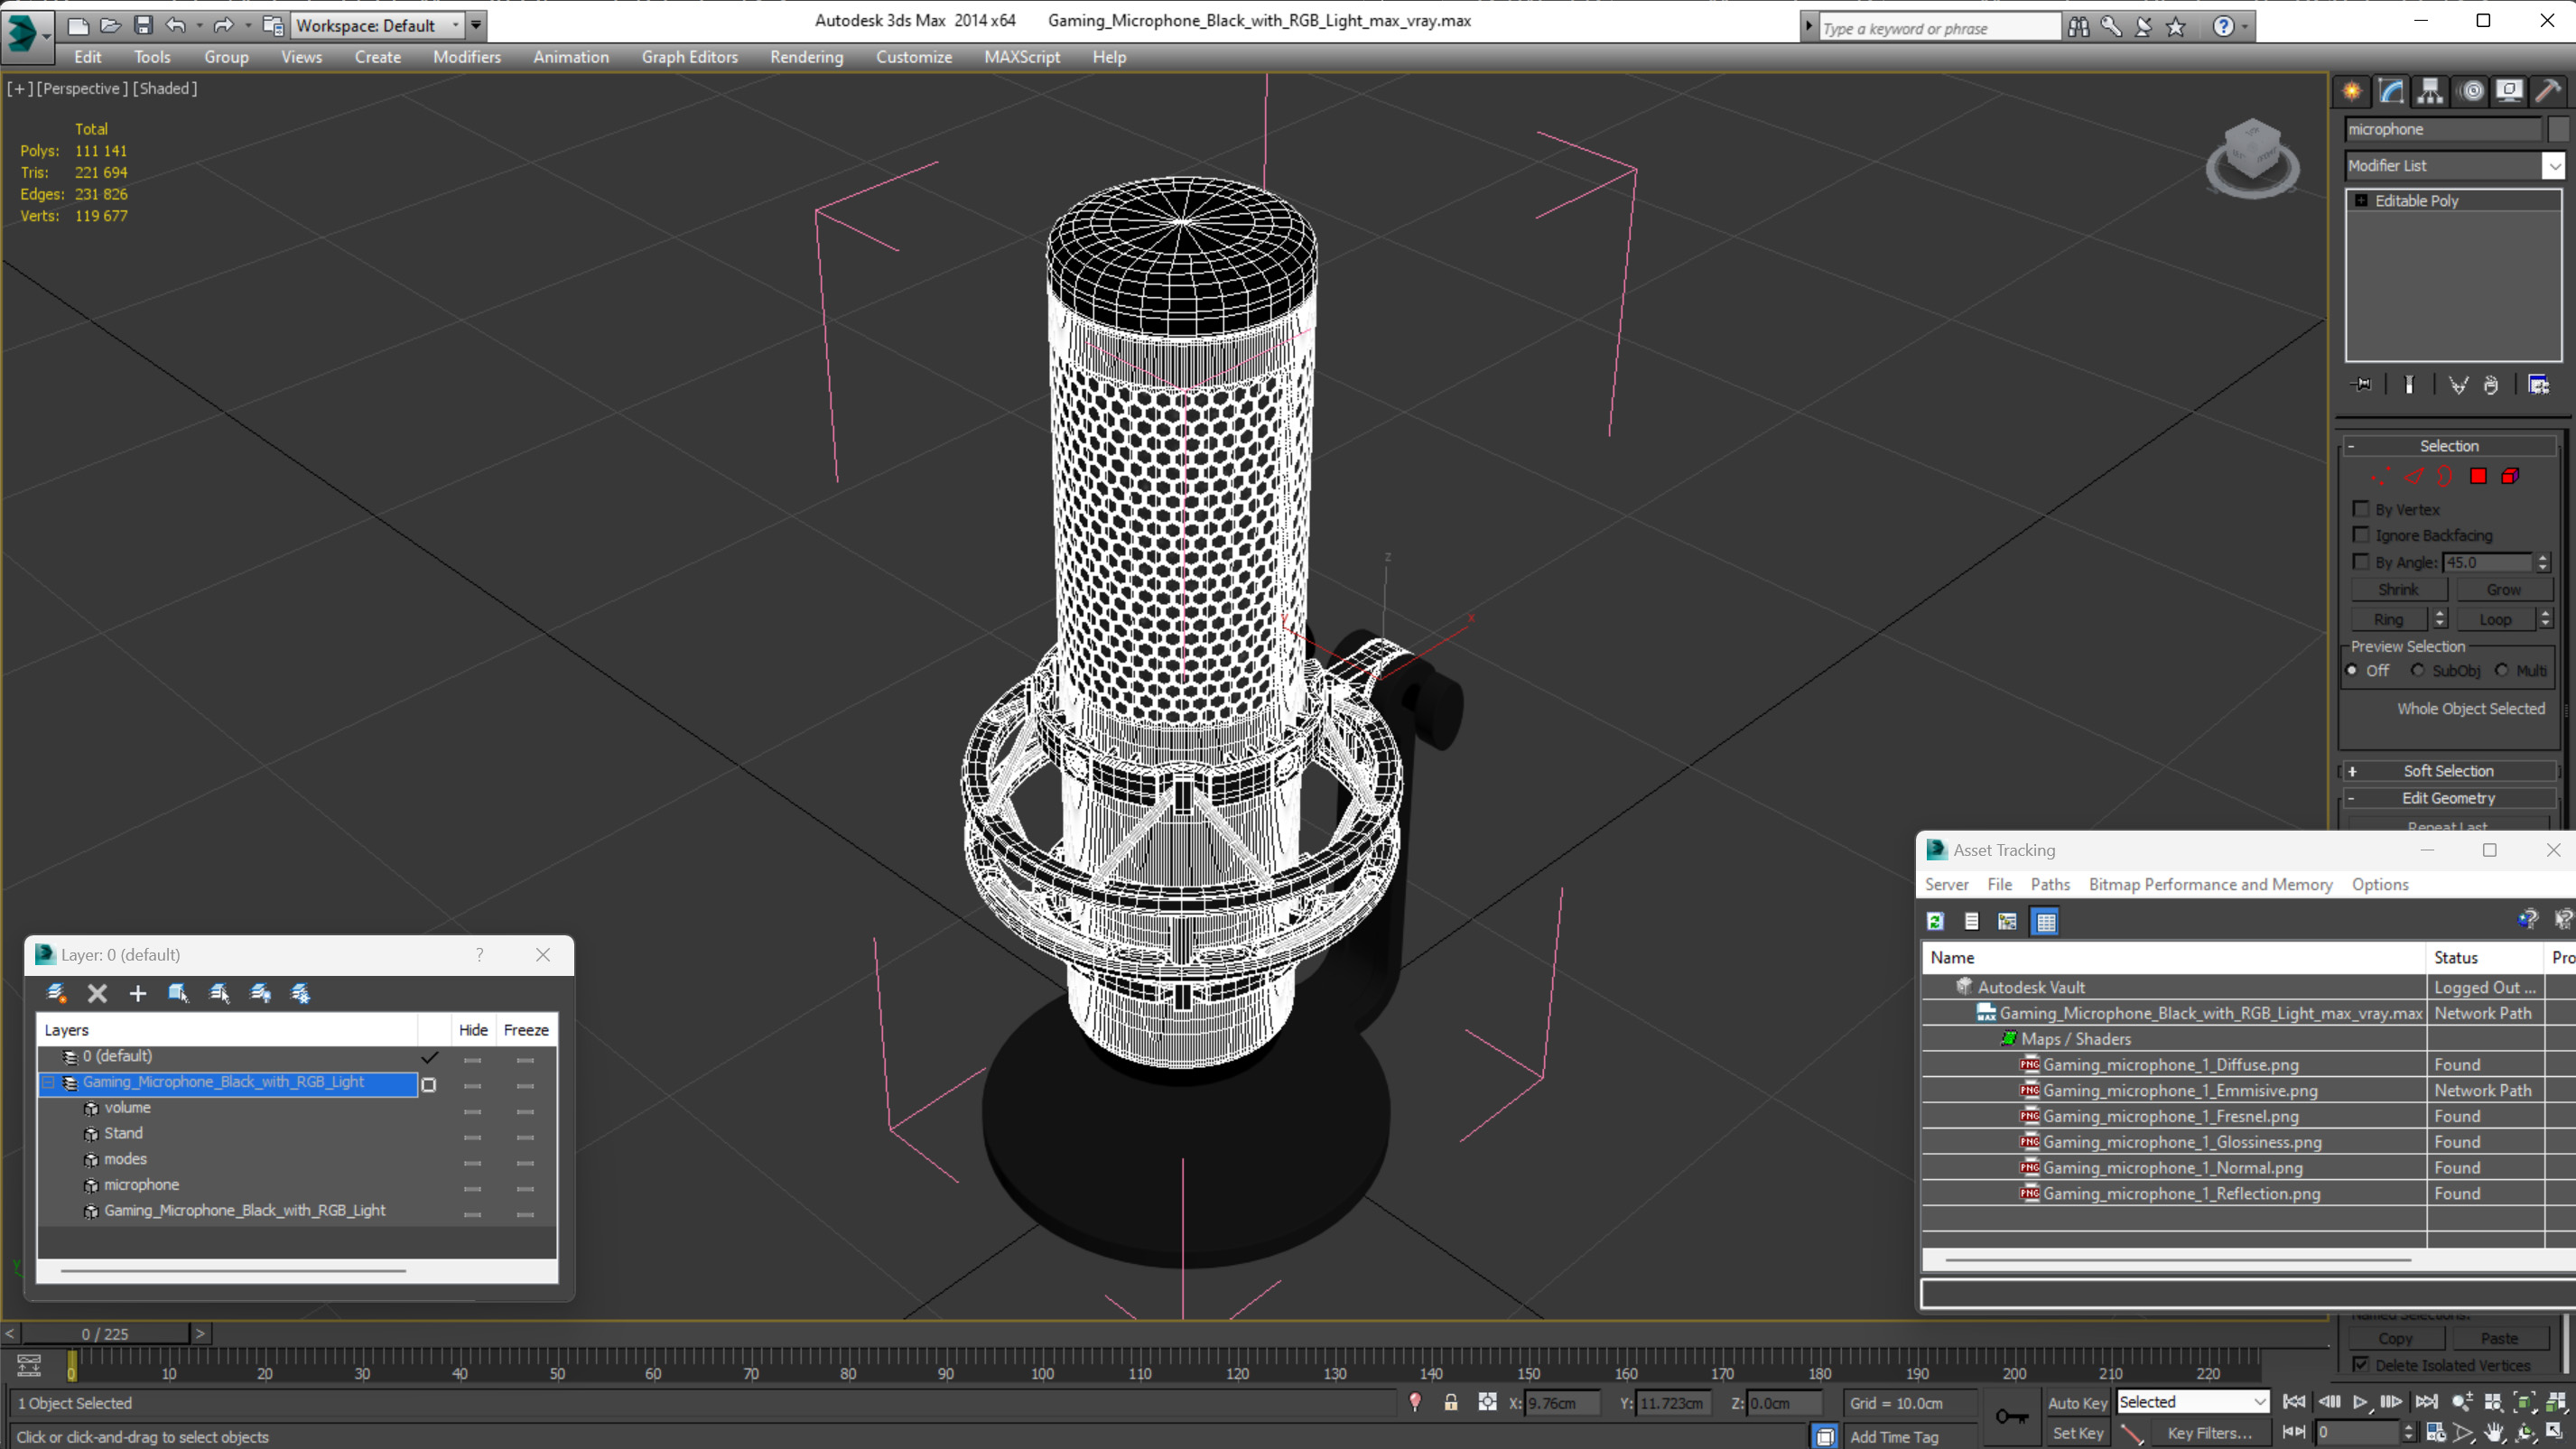
Task: Select the Polygon sub-object level icon
Action: pos(2478,477)
